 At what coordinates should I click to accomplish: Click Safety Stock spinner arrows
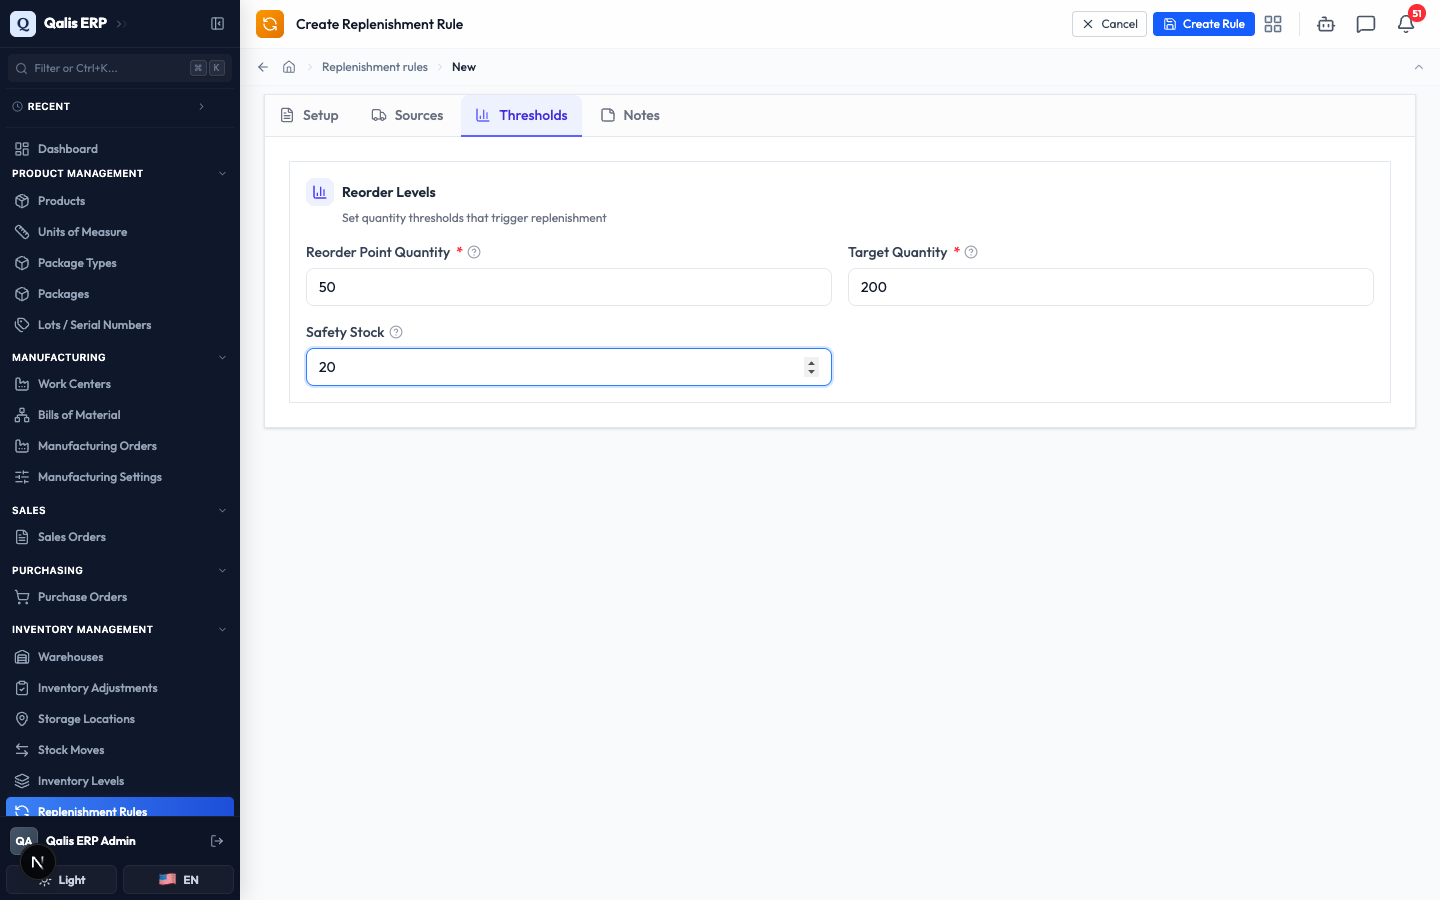point(811,367)
